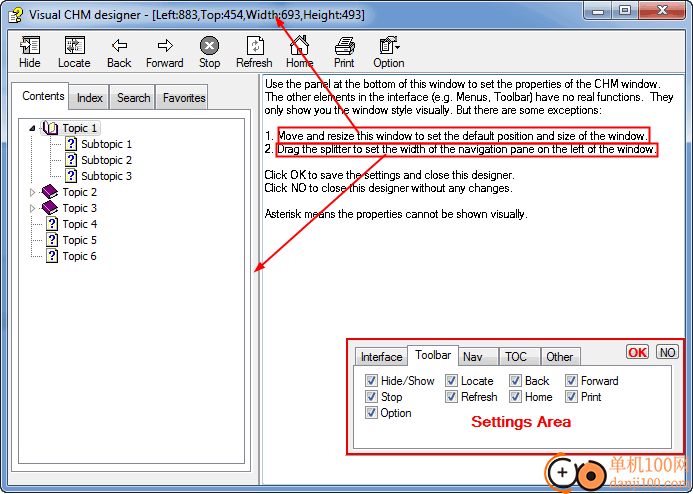Select Subtopic 3 in contents tree
This screenshot has width=693, height=494.
pyautogui.click(x=107, y=176)
